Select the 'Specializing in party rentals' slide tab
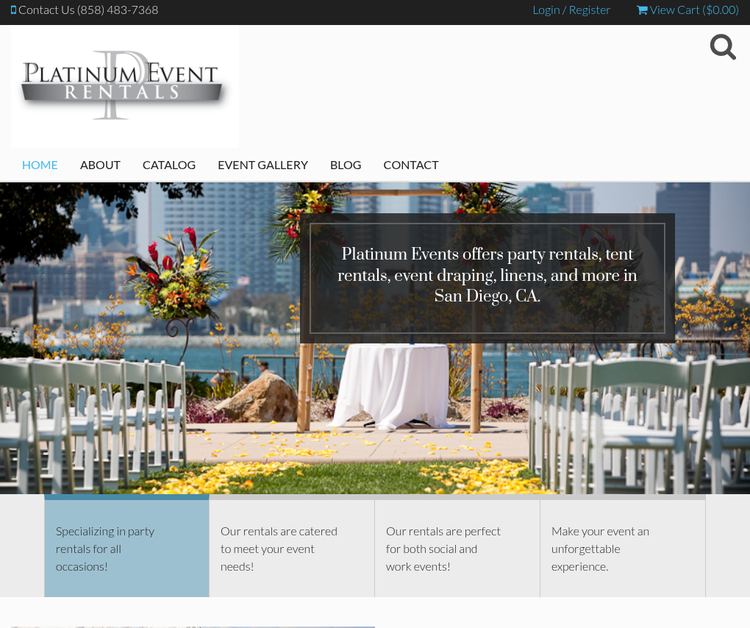Image resolution: width=750 pixels, height=628 pixels. point(127,548)
